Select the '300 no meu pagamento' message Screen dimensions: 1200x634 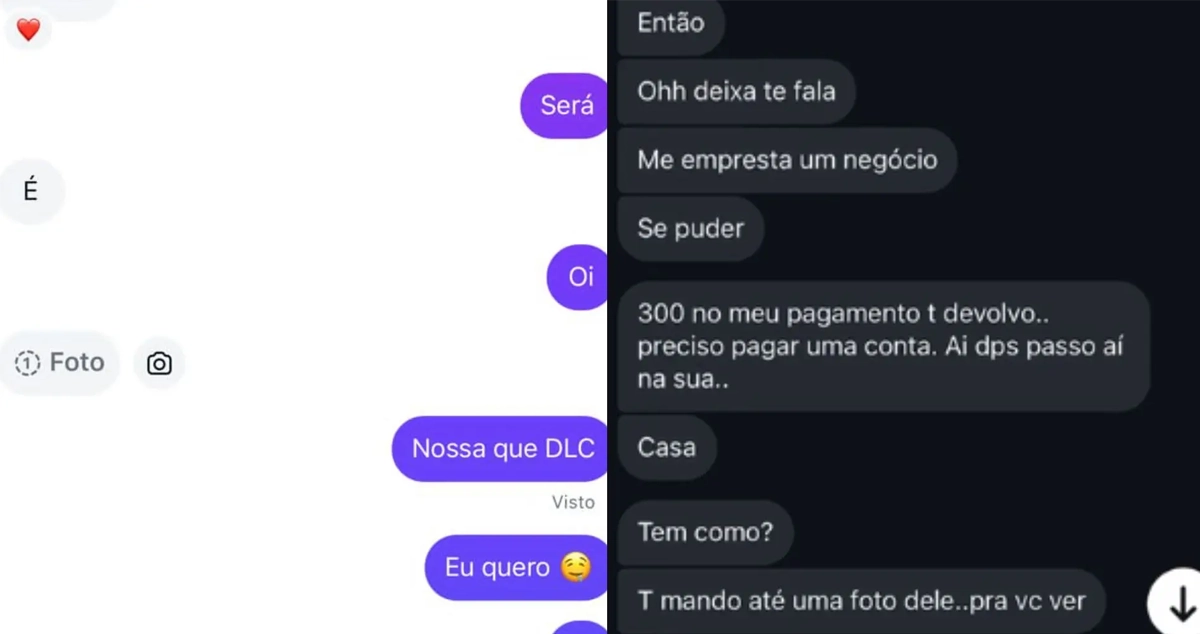pos(884,346)
